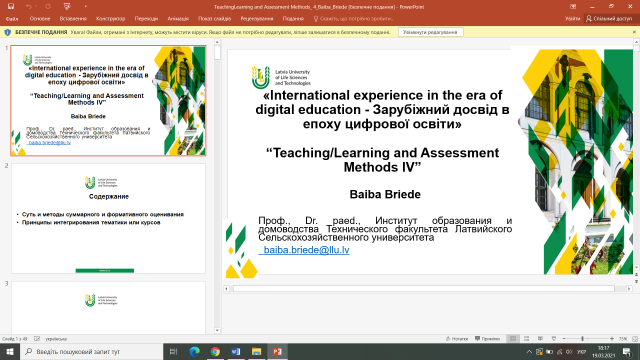
Task: Open the Windows Start menu
Action: [10, 351]
